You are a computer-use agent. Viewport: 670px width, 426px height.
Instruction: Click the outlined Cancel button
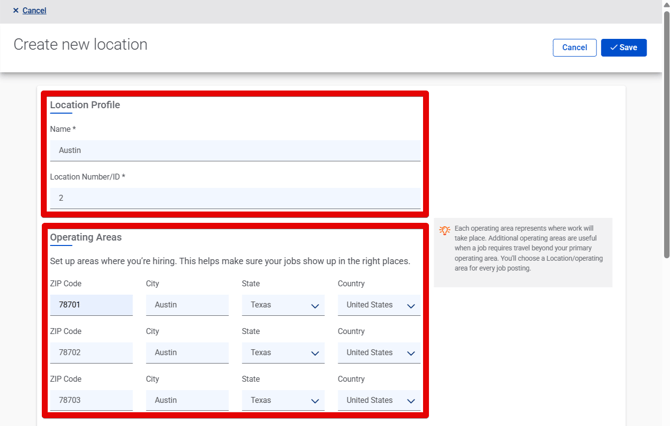[x=574, y=47]
